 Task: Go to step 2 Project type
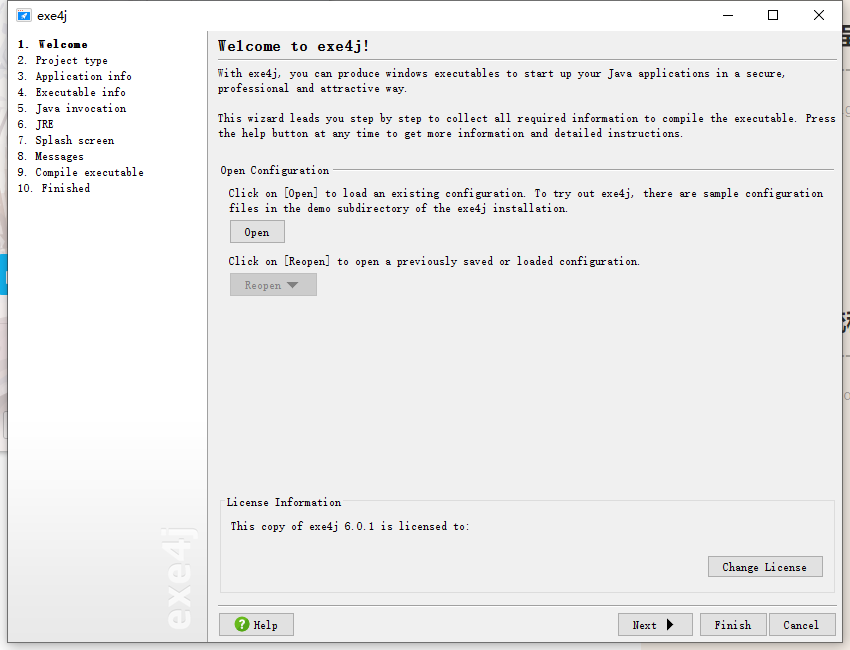click(62, 60)
